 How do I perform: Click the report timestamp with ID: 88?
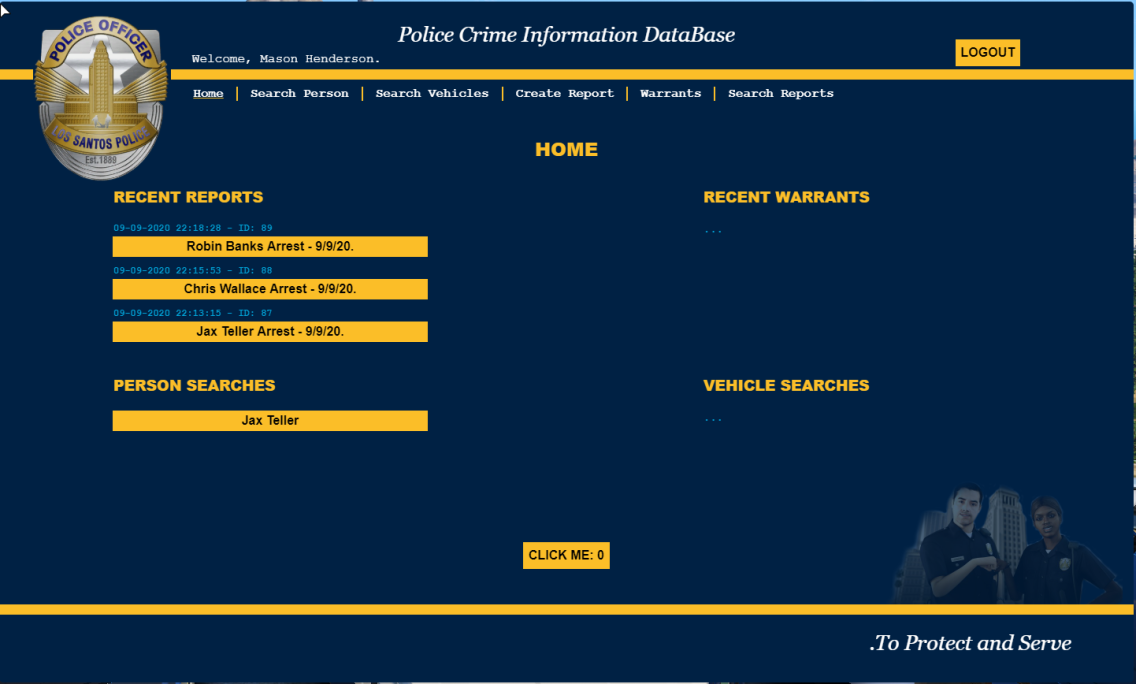coord(193,270)
